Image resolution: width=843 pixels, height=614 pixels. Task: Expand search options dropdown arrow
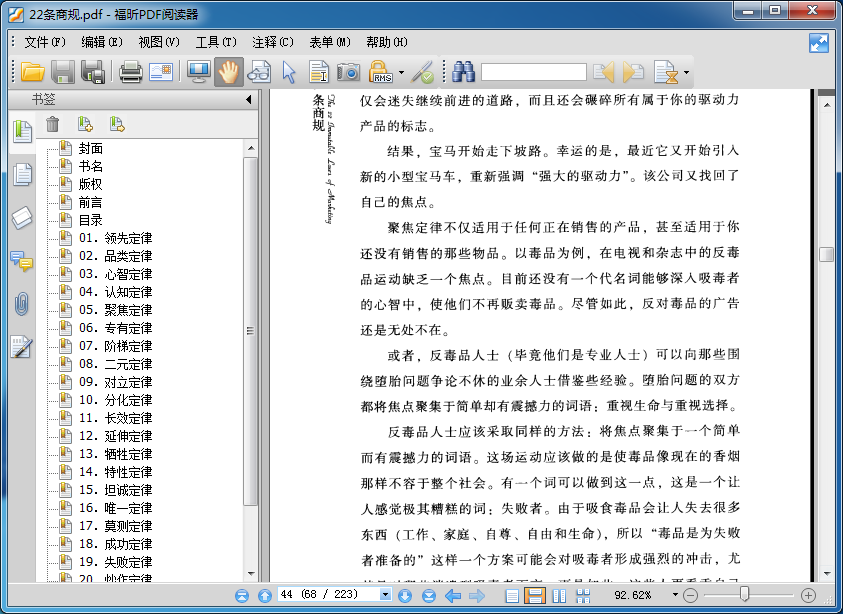pyautogui.click(x=686, y=72)
